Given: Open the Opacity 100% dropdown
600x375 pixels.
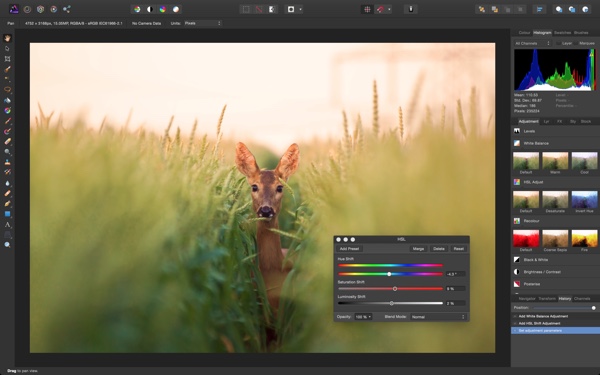Looking at the screenshot, I should point(363,317).
